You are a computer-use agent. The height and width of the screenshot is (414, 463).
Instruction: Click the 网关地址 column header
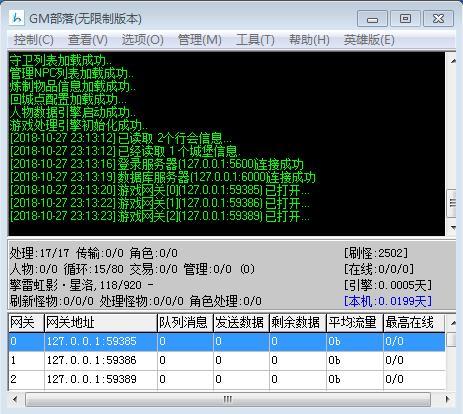click(x=100, y=322)
